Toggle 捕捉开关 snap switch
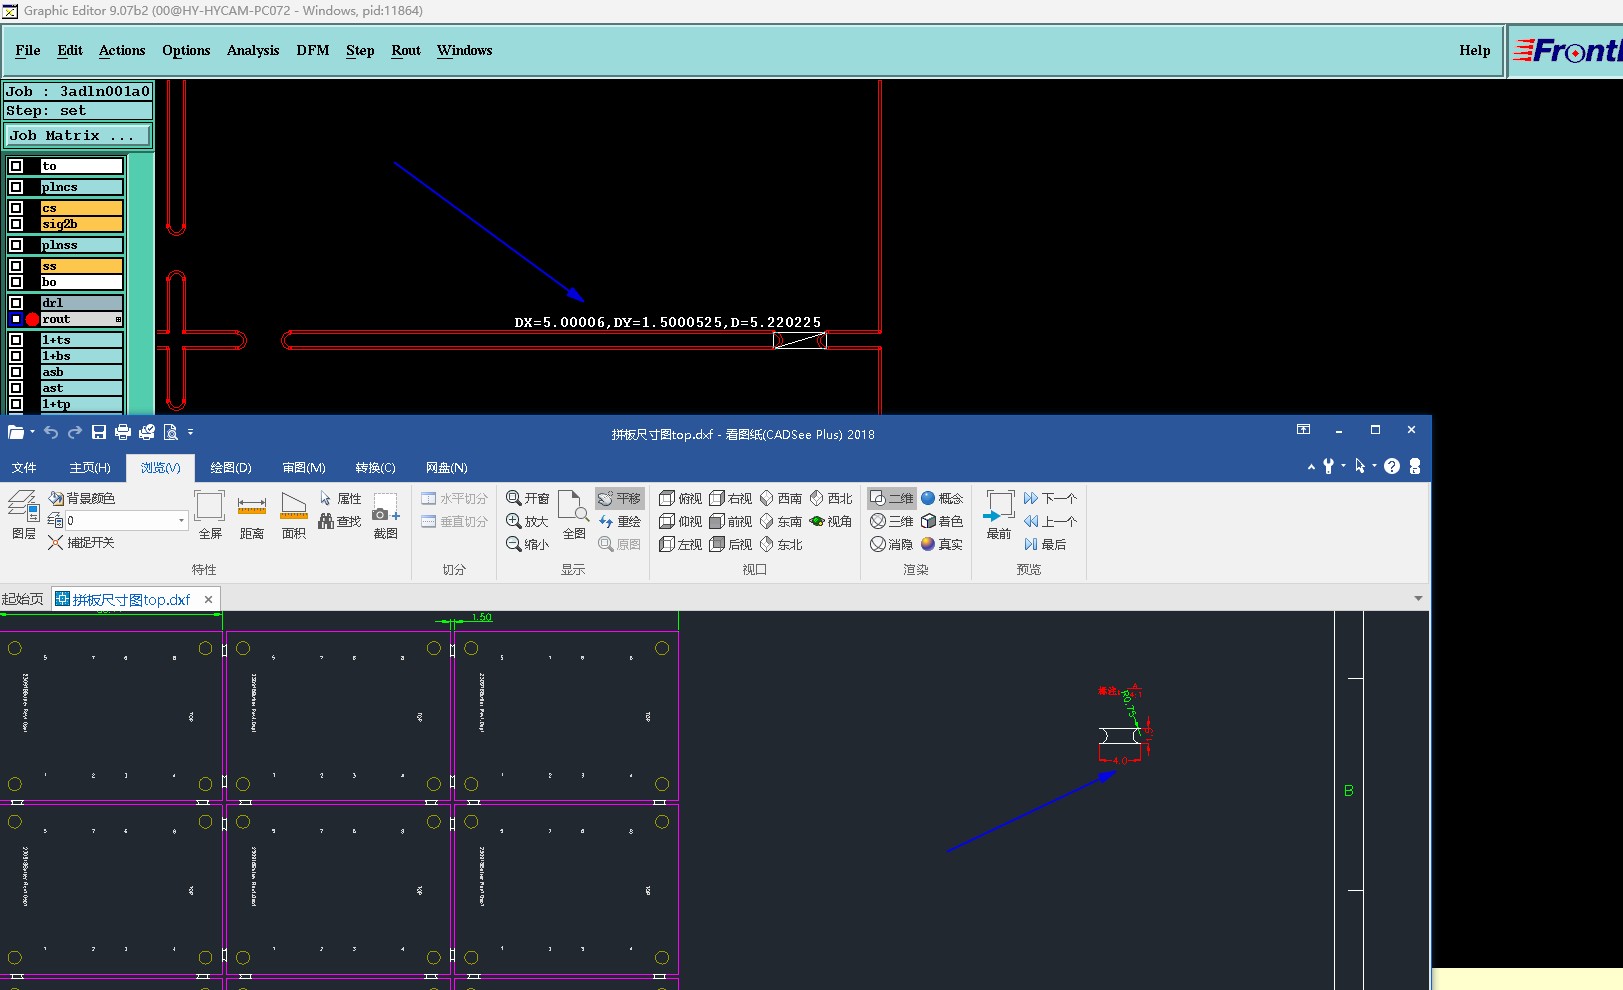 (82, 542)
